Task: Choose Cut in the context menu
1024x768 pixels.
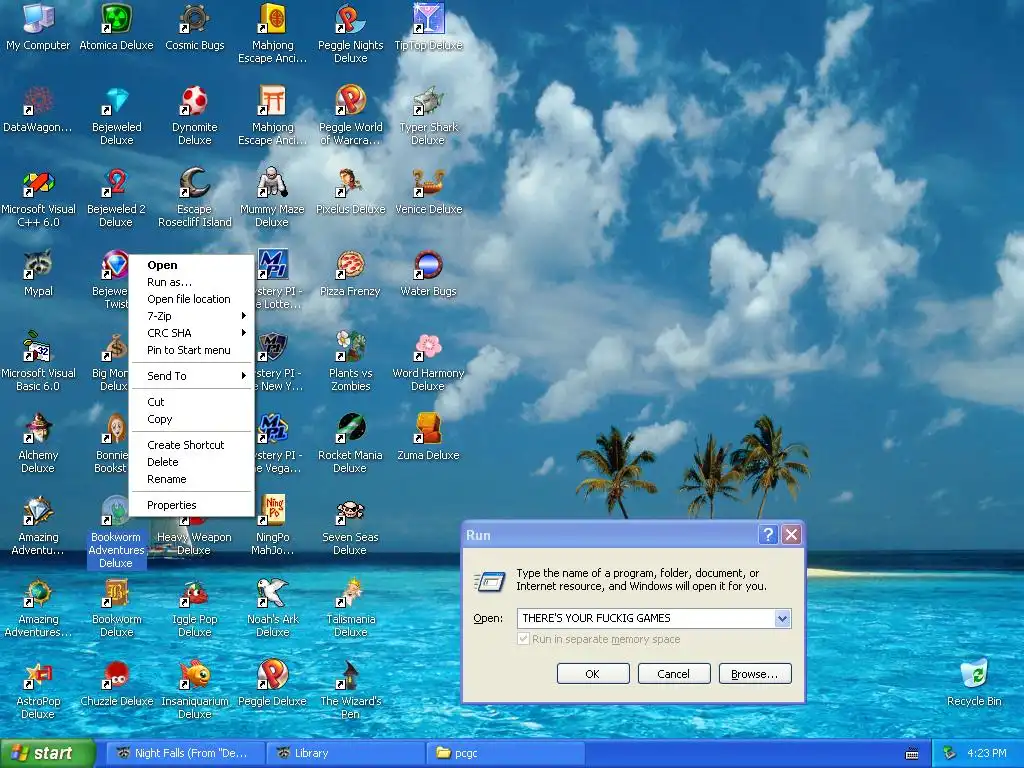Action: (x=191, y=402)
